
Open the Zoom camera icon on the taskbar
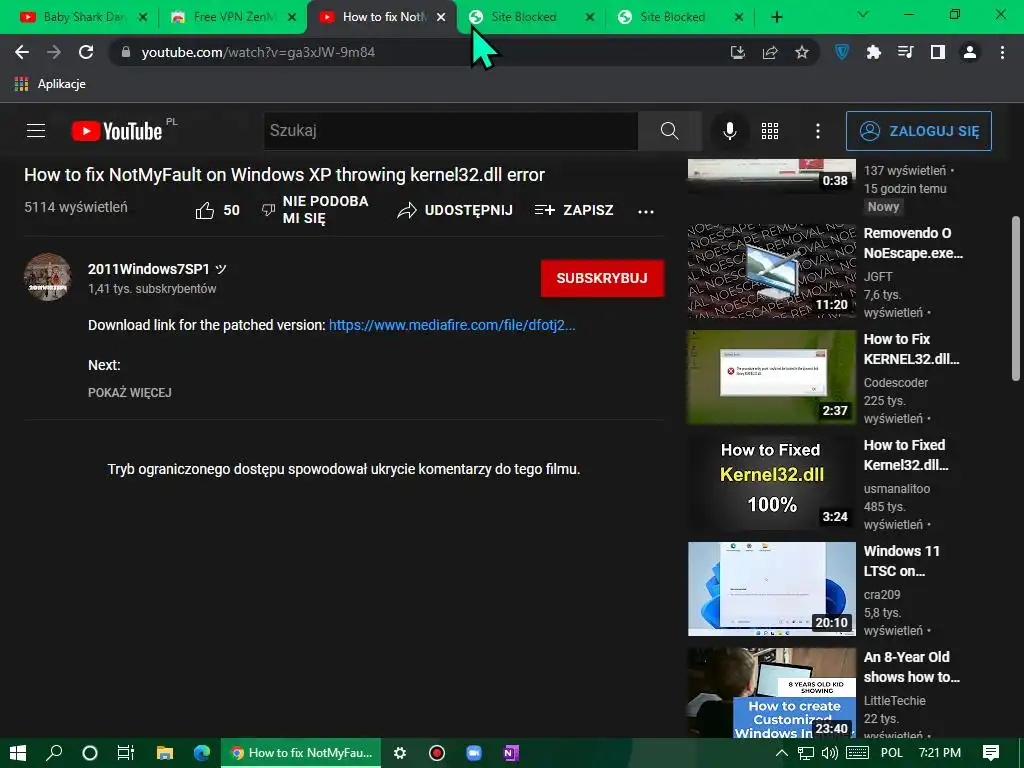(473, 753)
